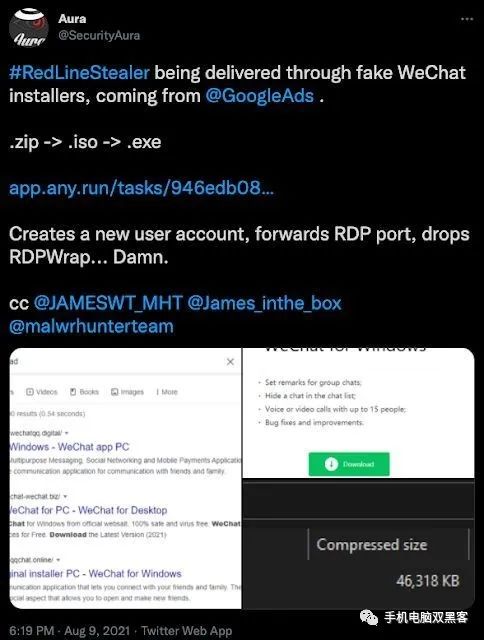Click the WeChat logo watermark
484x640 pixels.
tap(369, 618)
